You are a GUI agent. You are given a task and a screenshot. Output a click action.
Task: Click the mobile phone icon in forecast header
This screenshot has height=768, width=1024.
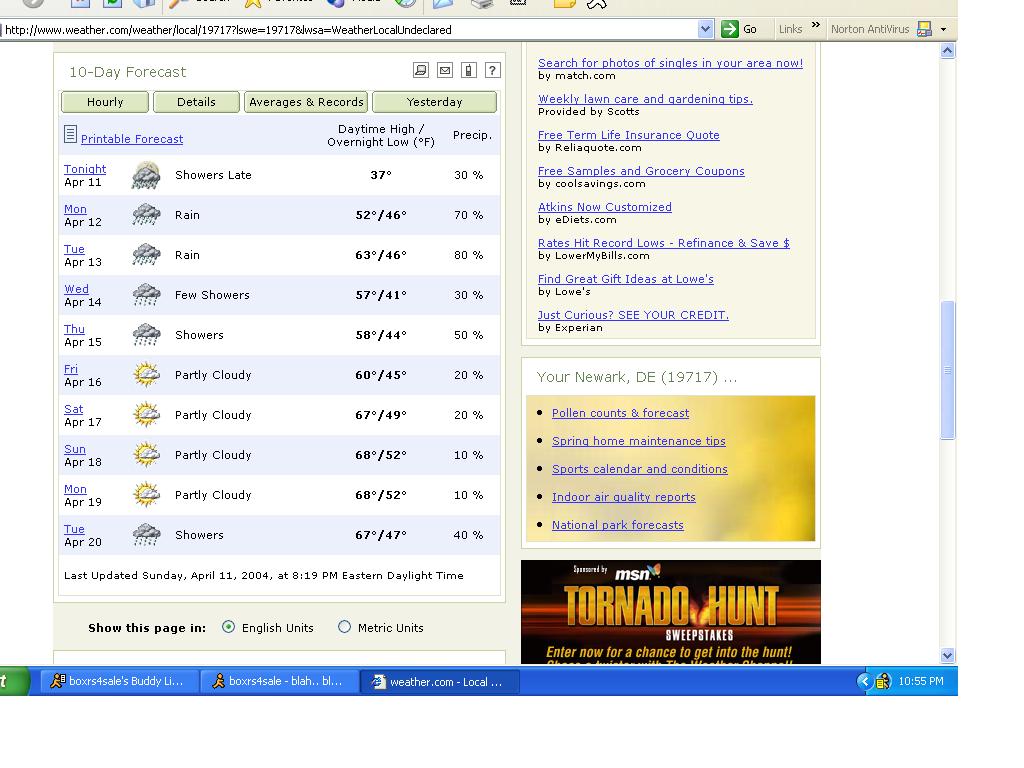click(469, 70)
